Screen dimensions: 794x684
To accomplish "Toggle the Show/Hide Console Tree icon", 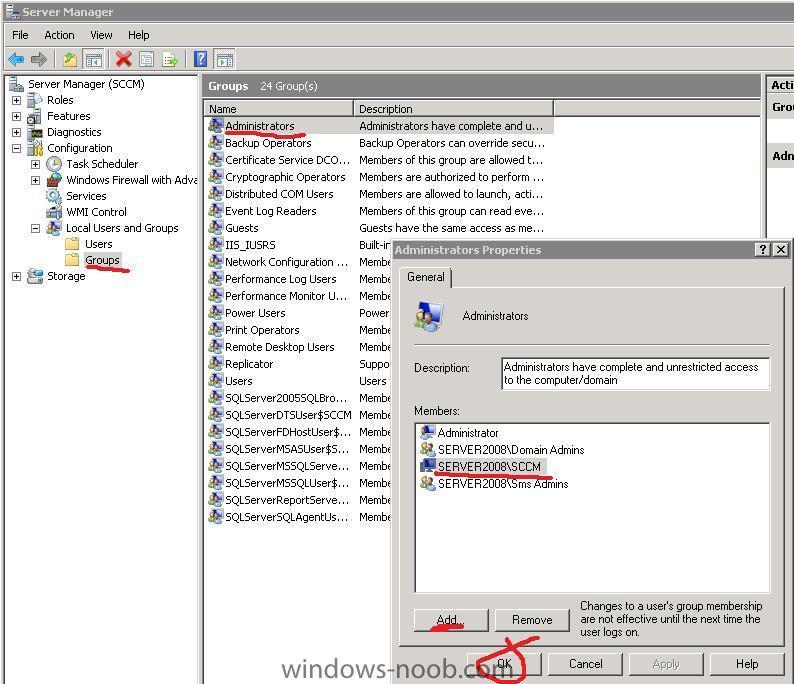I will 94,60.
